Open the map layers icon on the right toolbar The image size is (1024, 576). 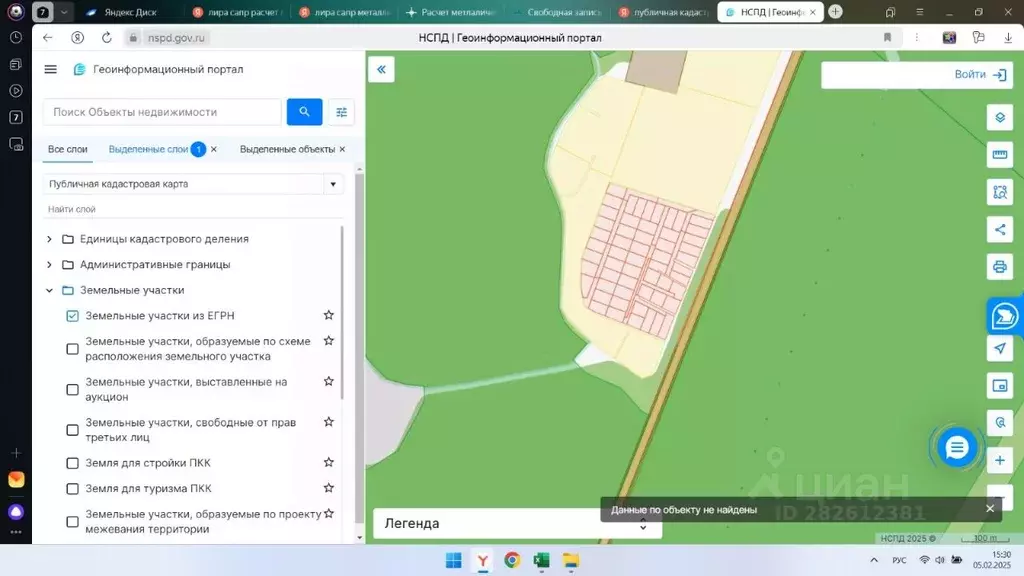click(1000, 118)
